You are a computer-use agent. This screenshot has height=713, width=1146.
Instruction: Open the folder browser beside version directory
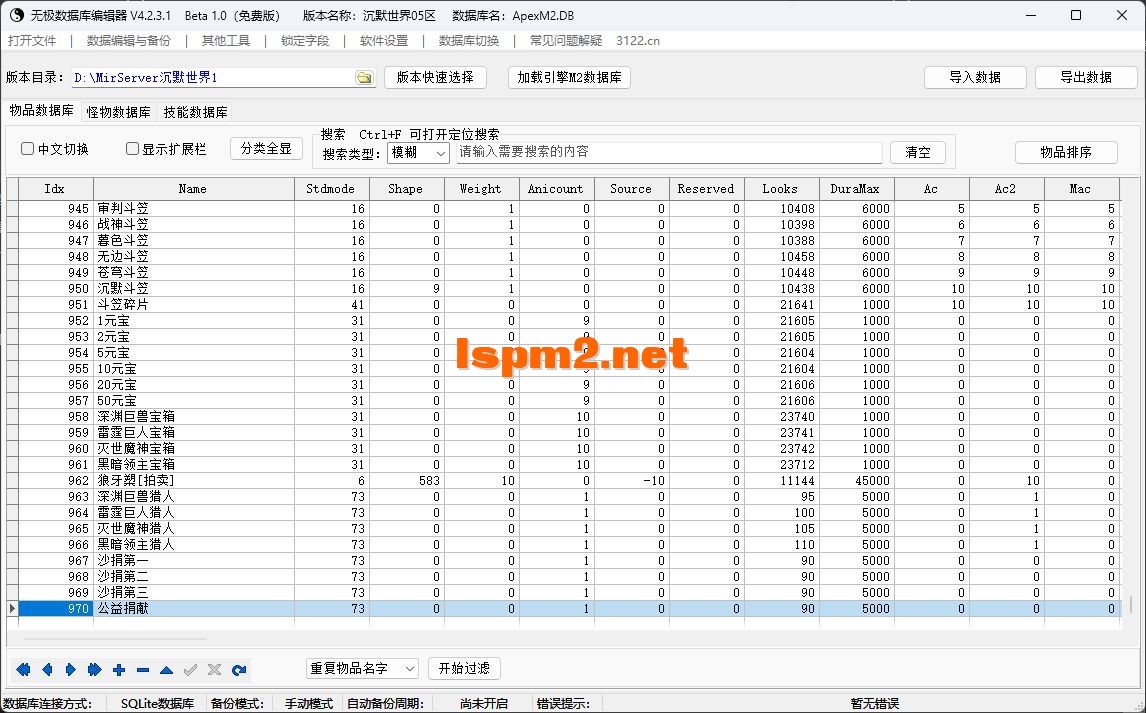(364, 76)
